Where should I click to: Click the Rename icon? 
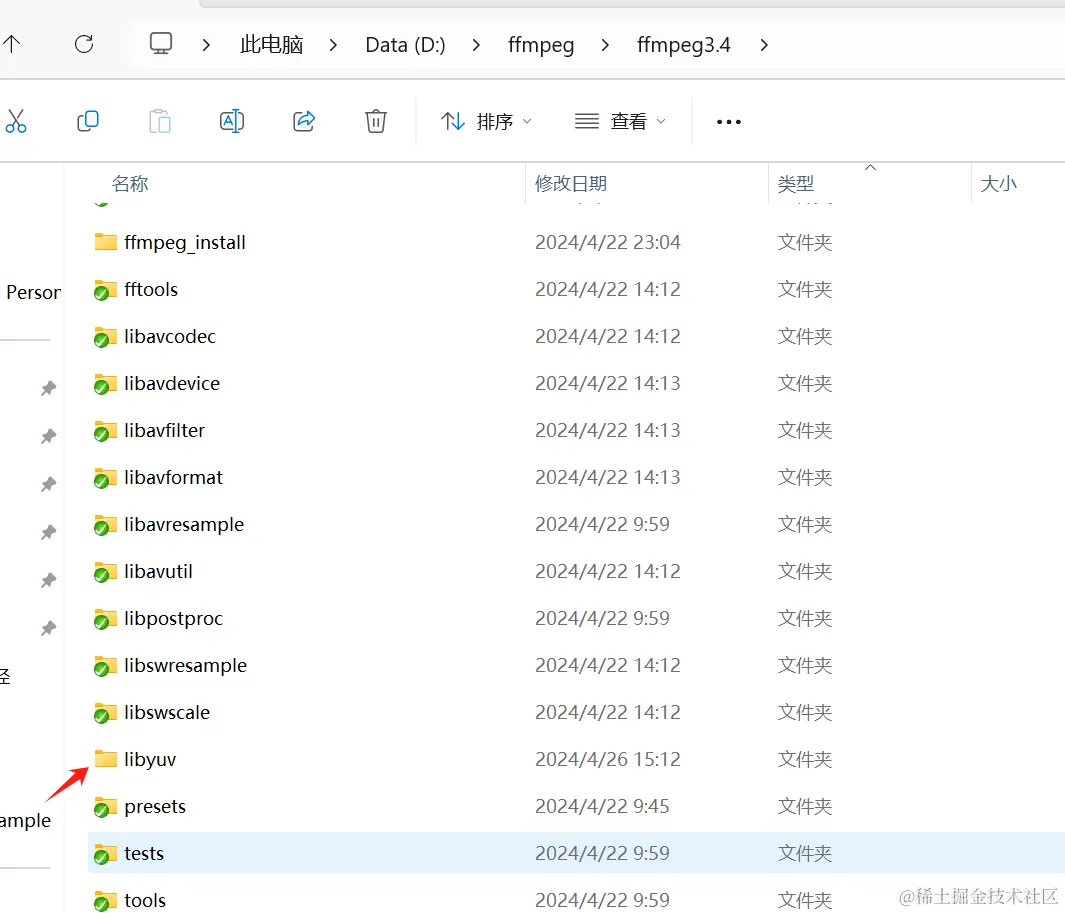click(232, 121)
